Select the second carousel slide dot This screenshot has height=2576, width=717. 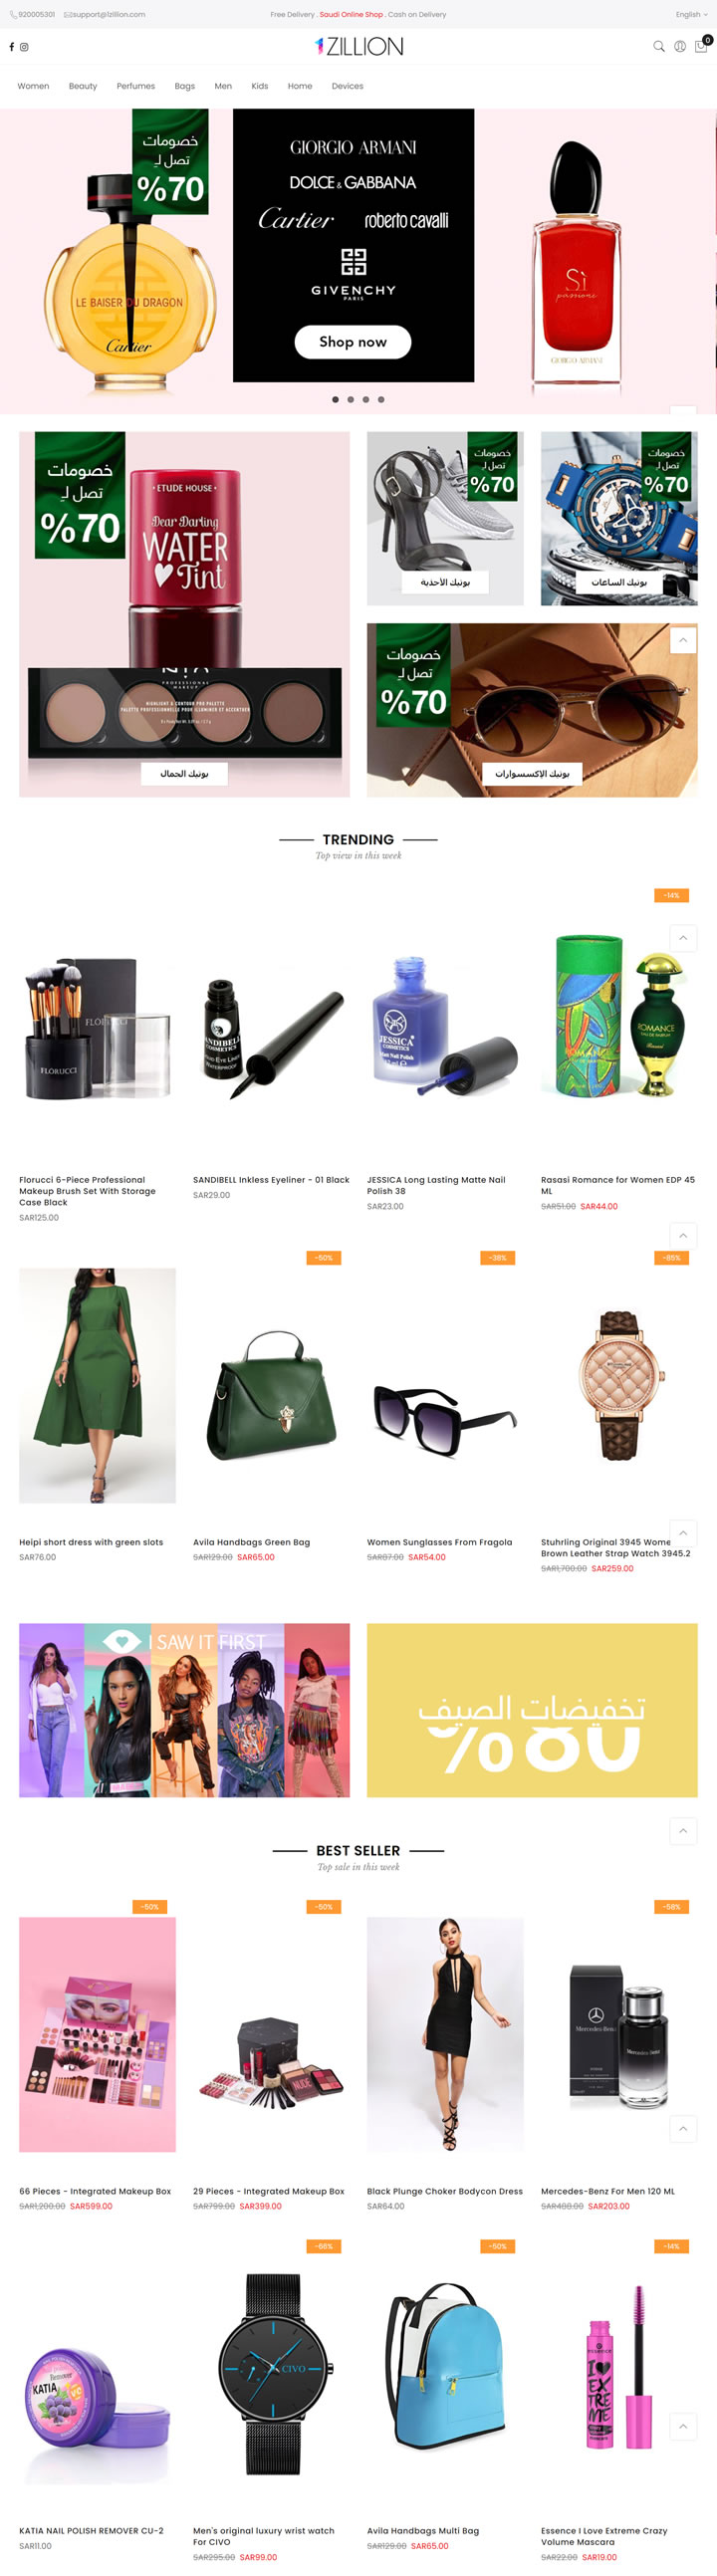click(x=350, y=399)
